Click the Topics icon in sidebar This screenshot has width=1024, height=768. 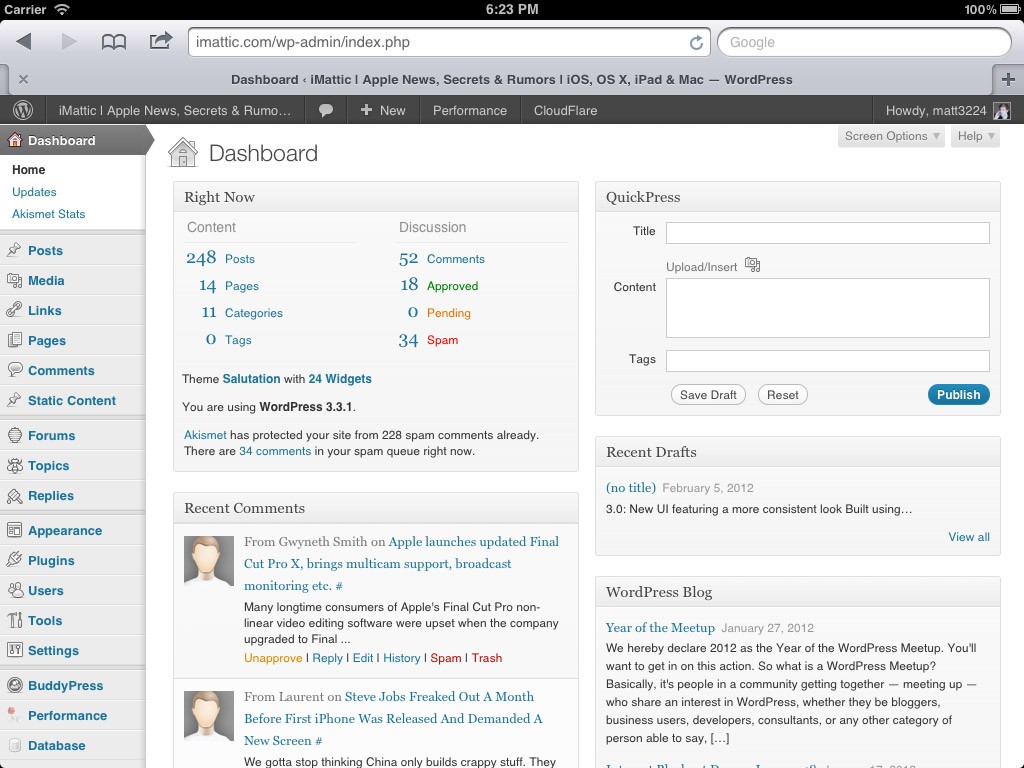(x=14, y=465)
